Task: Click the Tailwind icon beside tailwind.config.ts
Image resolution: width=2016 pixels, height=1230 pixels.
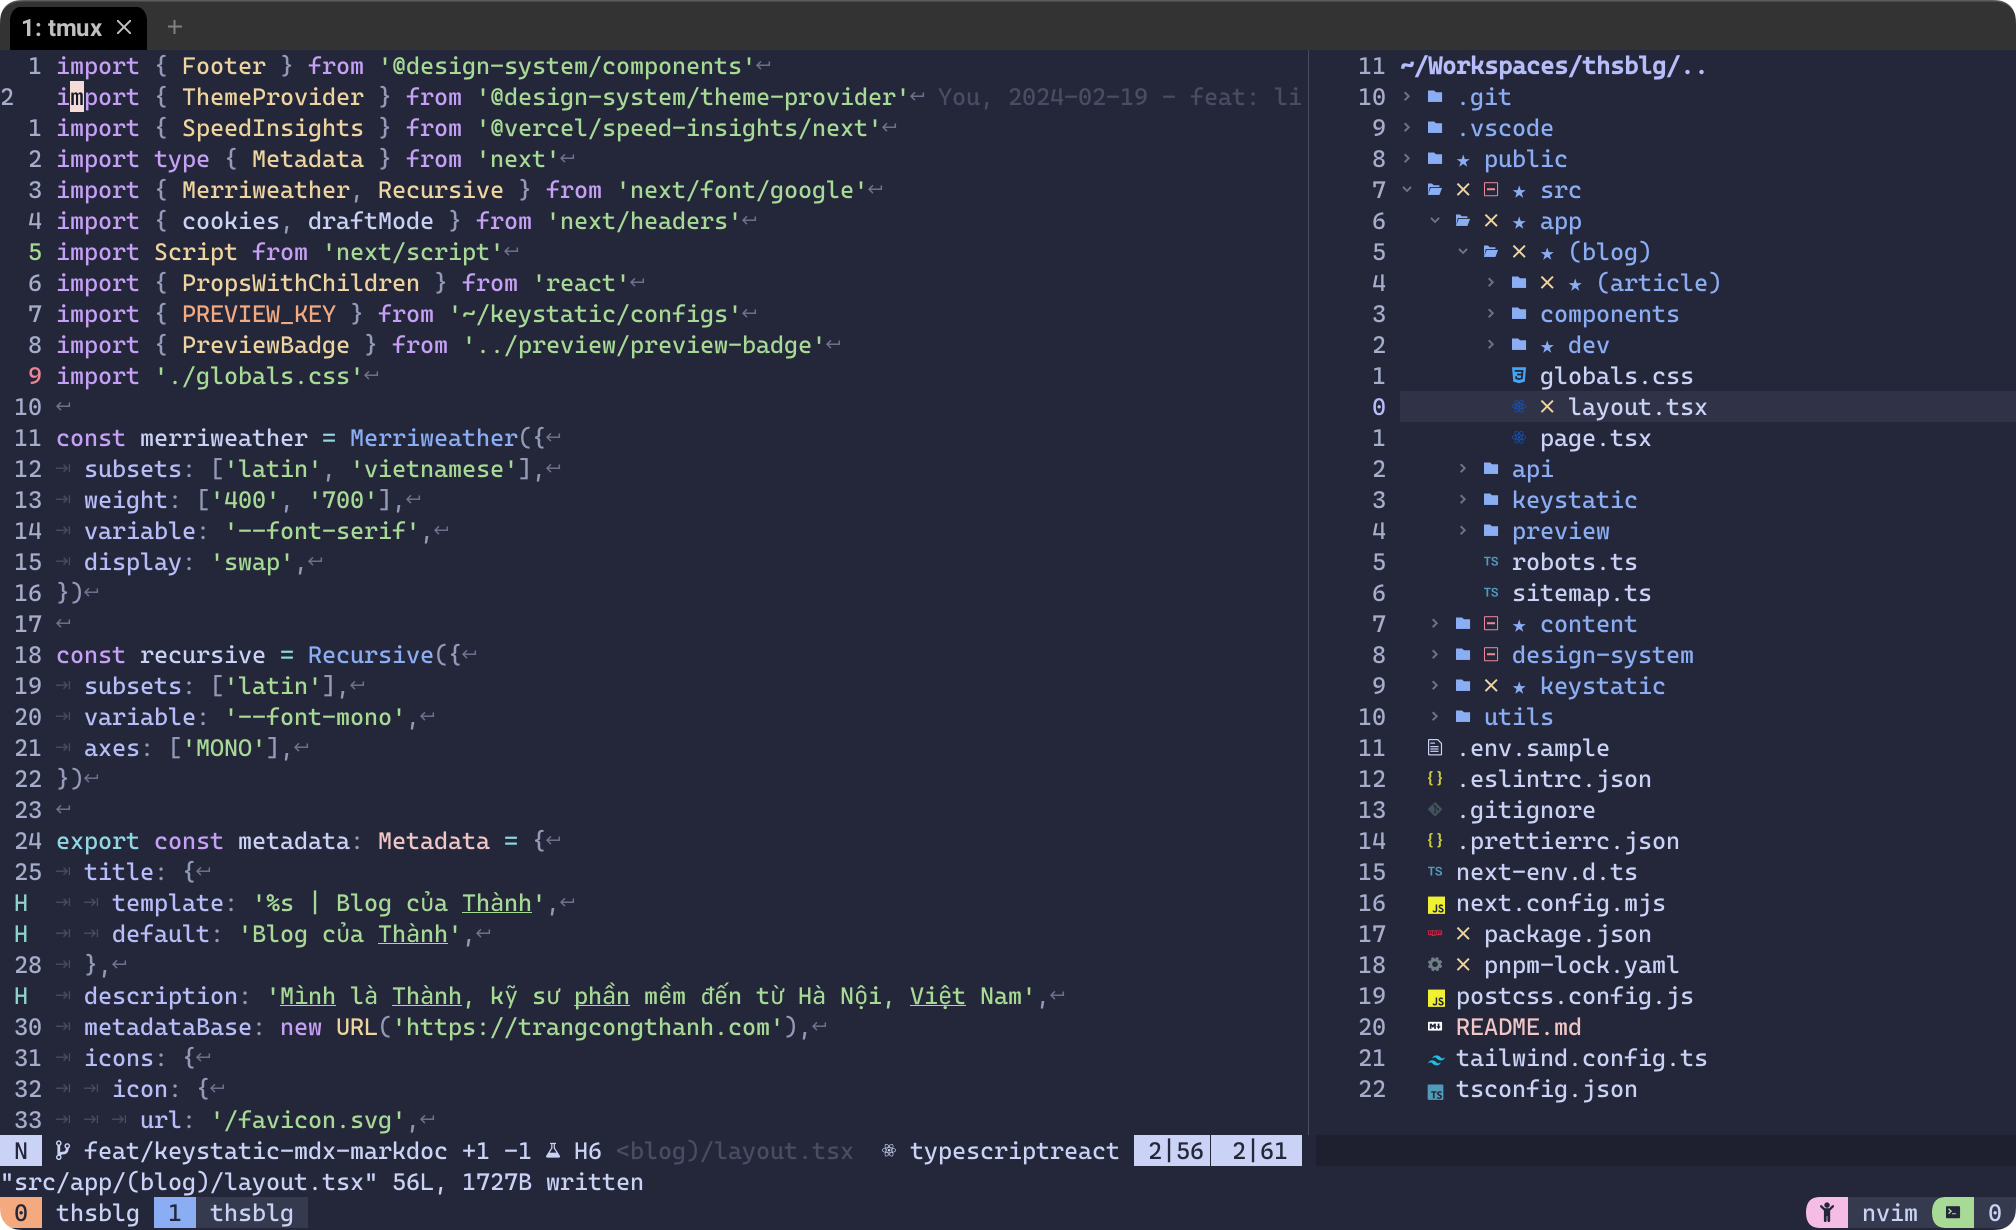Action: [x=1435, y=1059]
